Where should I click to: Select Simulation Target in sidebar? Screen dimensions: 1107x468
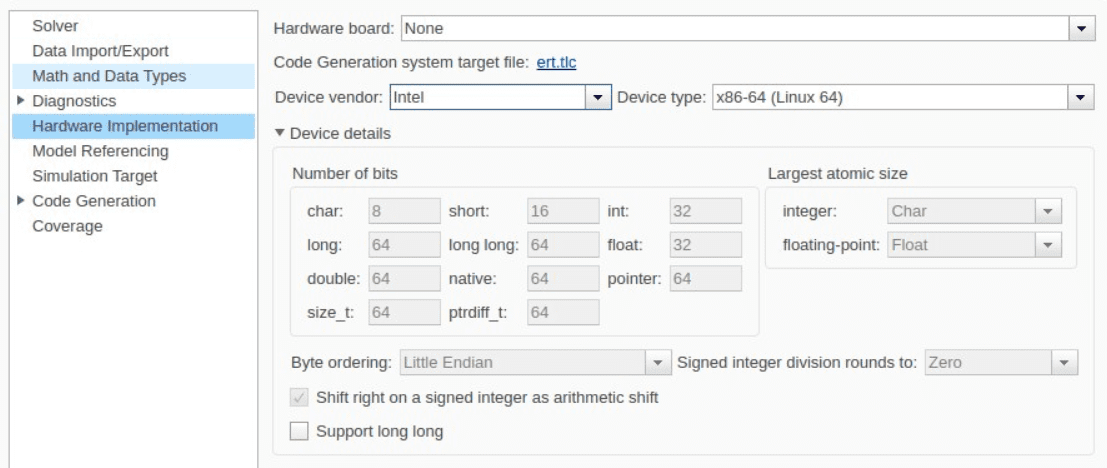click(95, 176)
